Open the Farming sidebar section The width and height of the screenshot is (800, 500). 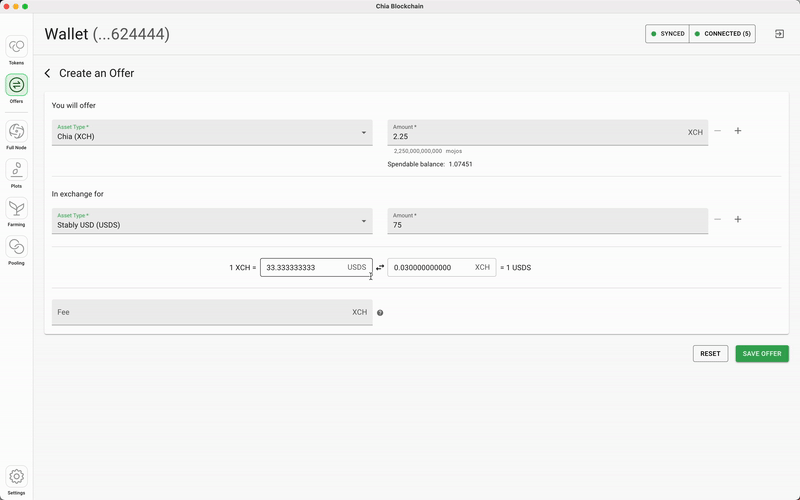tap(16, 212)
